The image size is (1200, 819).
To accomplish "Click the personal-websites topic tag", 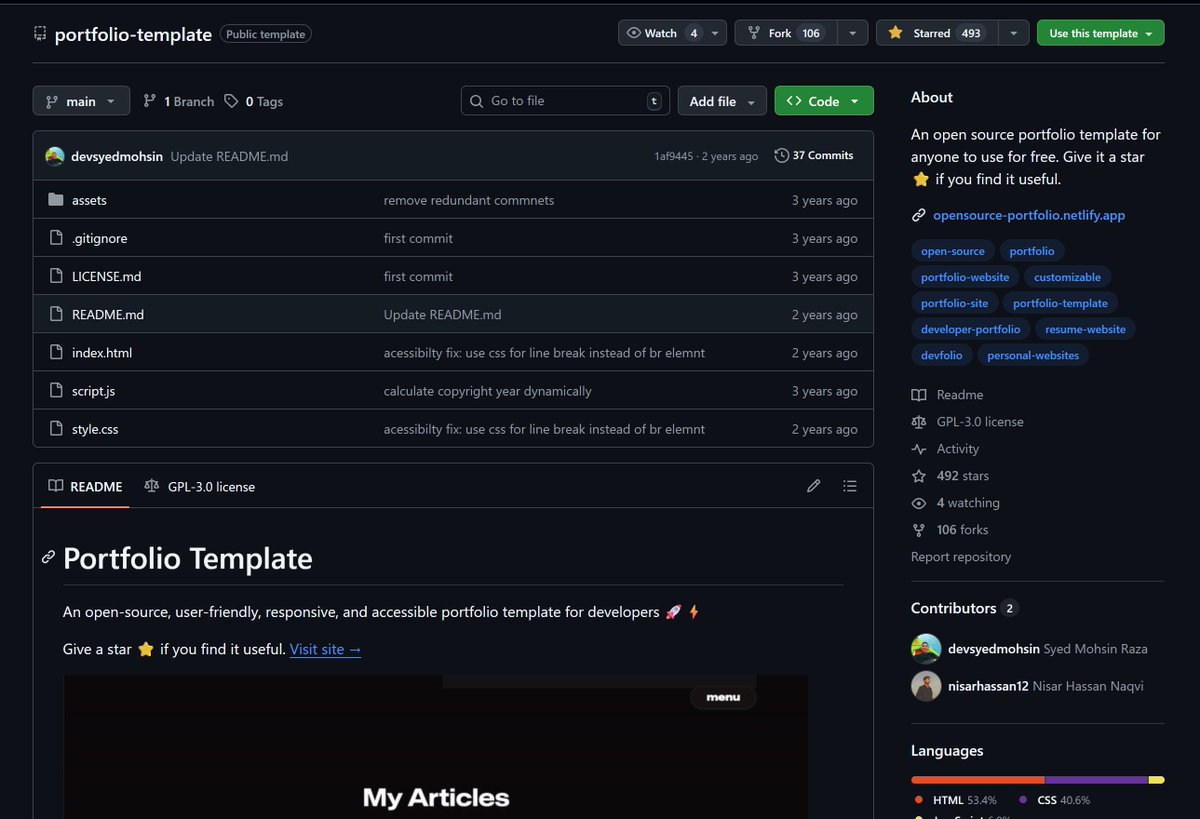I will point(1033,355).
